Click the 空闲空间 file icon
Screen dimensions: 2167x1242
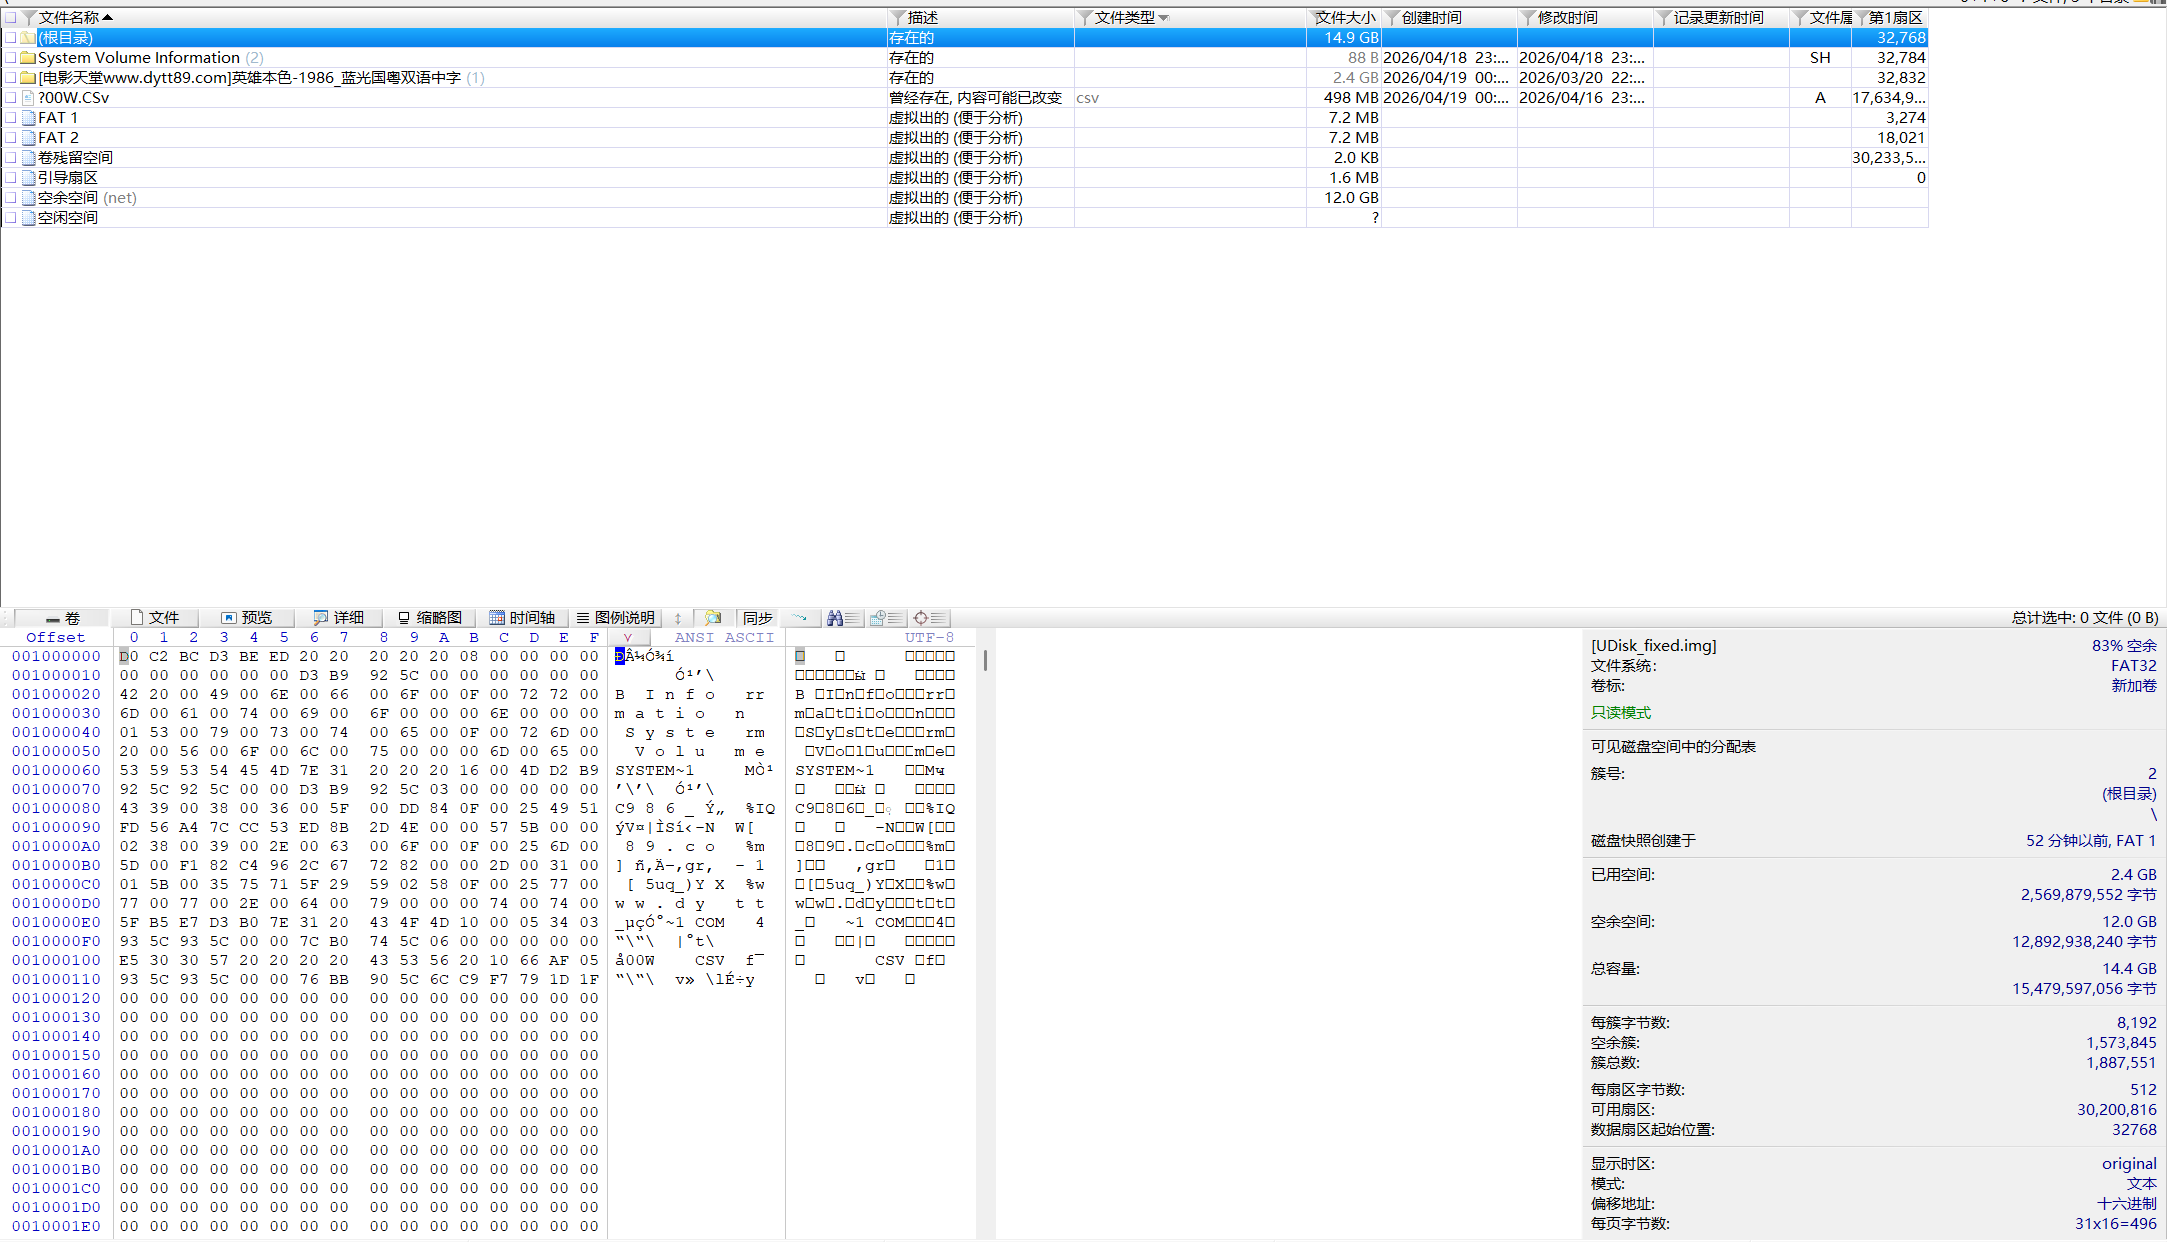click(x=28, y=218)
